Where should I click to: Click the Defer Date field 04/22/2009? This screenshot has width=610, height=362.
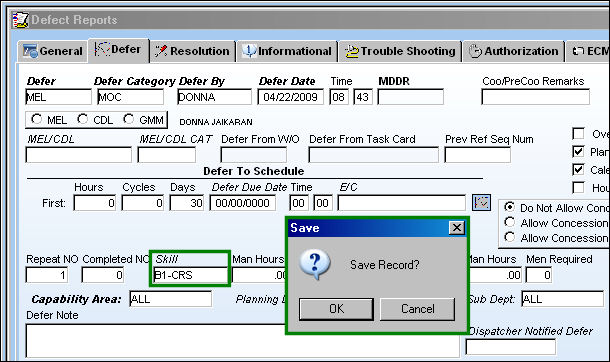[x=290, y=97]
